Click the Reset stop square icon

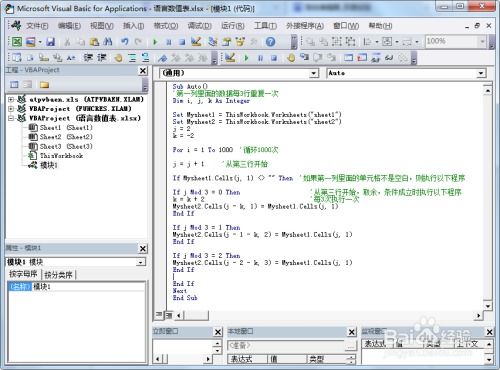(182, 42)
